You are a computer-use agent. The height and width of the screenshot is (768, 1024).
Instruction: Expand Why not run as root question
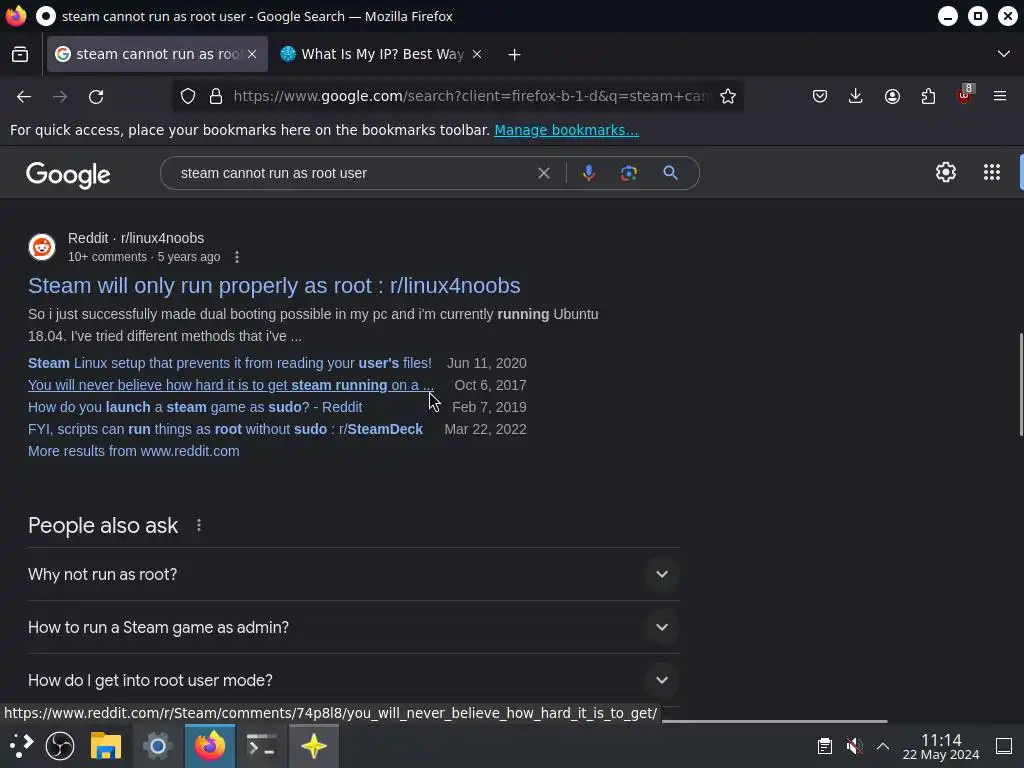[354, 575]
